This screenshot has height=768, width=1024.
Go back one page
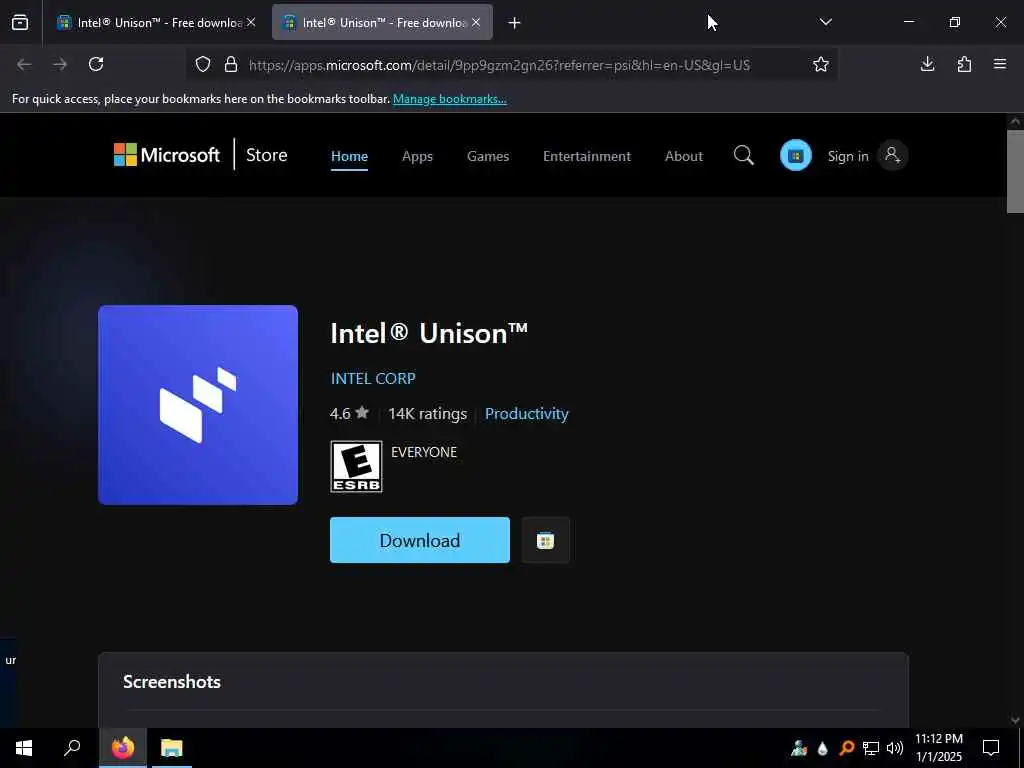(24, 64)
